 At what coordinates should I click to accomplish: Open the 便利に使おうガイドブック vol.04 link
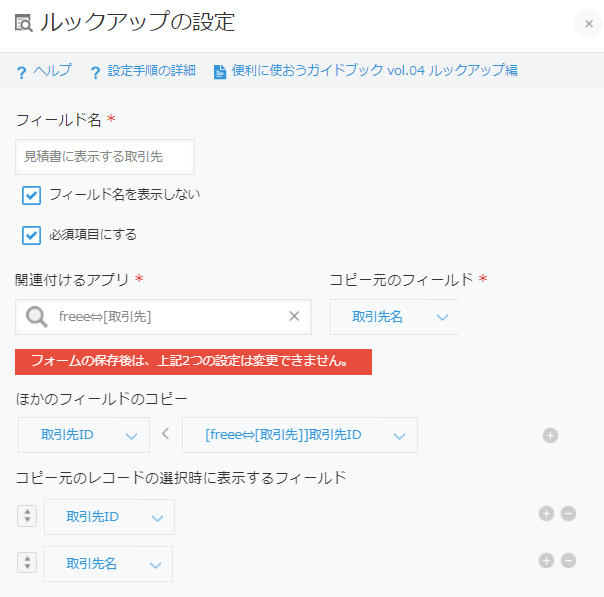(x=374, y=70)
